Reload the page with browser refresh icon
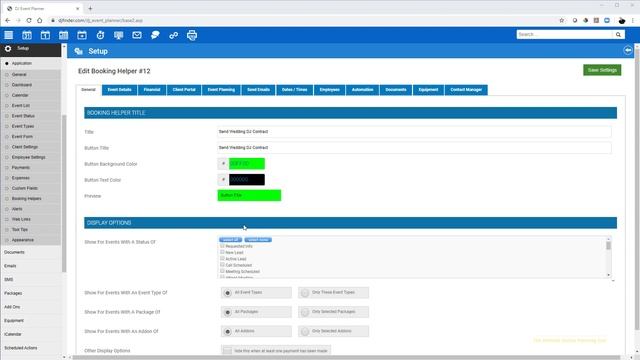Image resolution: width=640 pixels, height=360 pixels. tap(29, 20)
